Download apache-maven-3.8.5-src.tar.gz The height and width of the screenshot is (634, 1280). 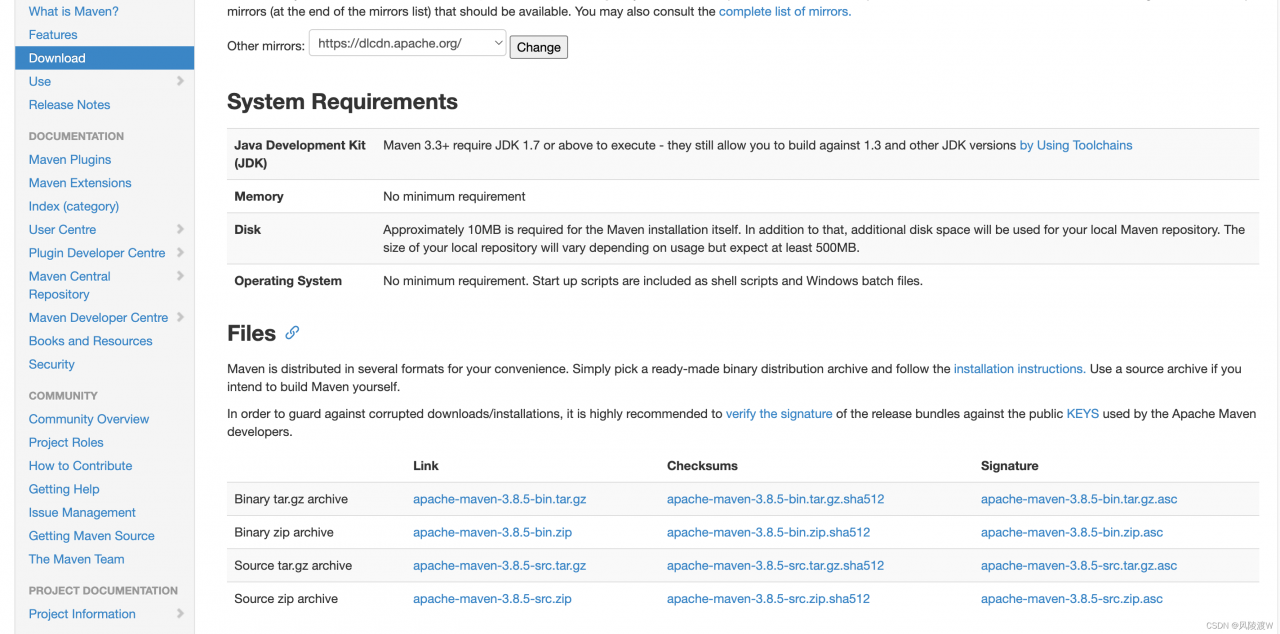(x=500, y=566)
